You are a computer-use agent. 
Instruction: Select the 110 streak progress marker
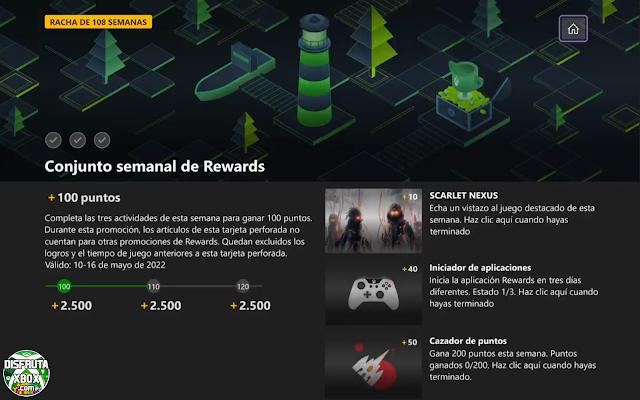pos(153,287)
